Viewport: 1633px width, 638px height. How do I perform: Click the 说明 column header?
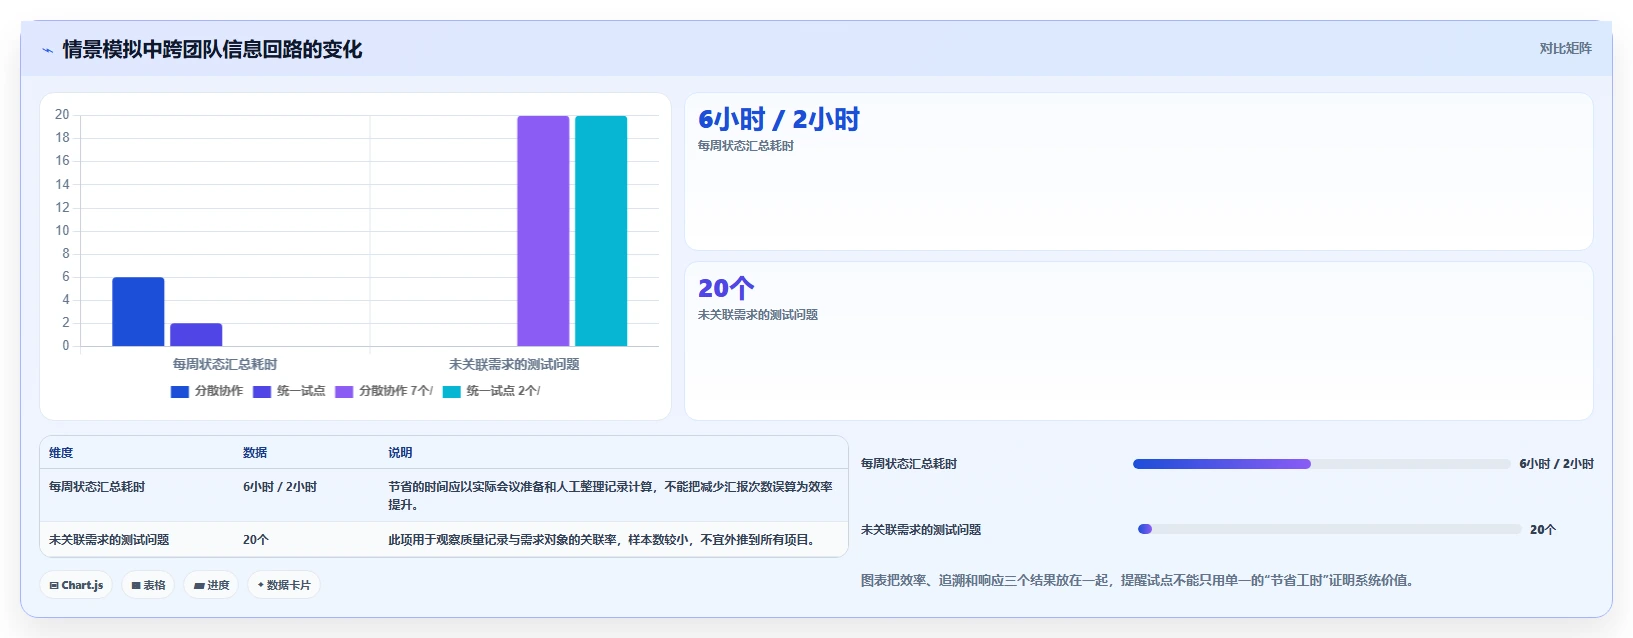pyautogui.click(x=400, y=453)
